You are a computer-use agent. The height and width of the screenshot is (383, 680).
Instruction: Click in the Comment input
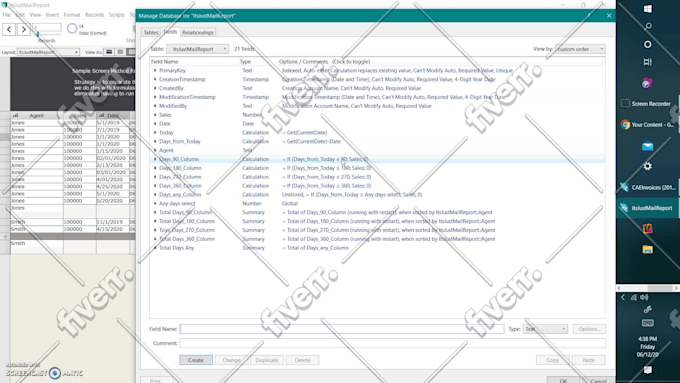pyautogui.click(x=392, y=343)
